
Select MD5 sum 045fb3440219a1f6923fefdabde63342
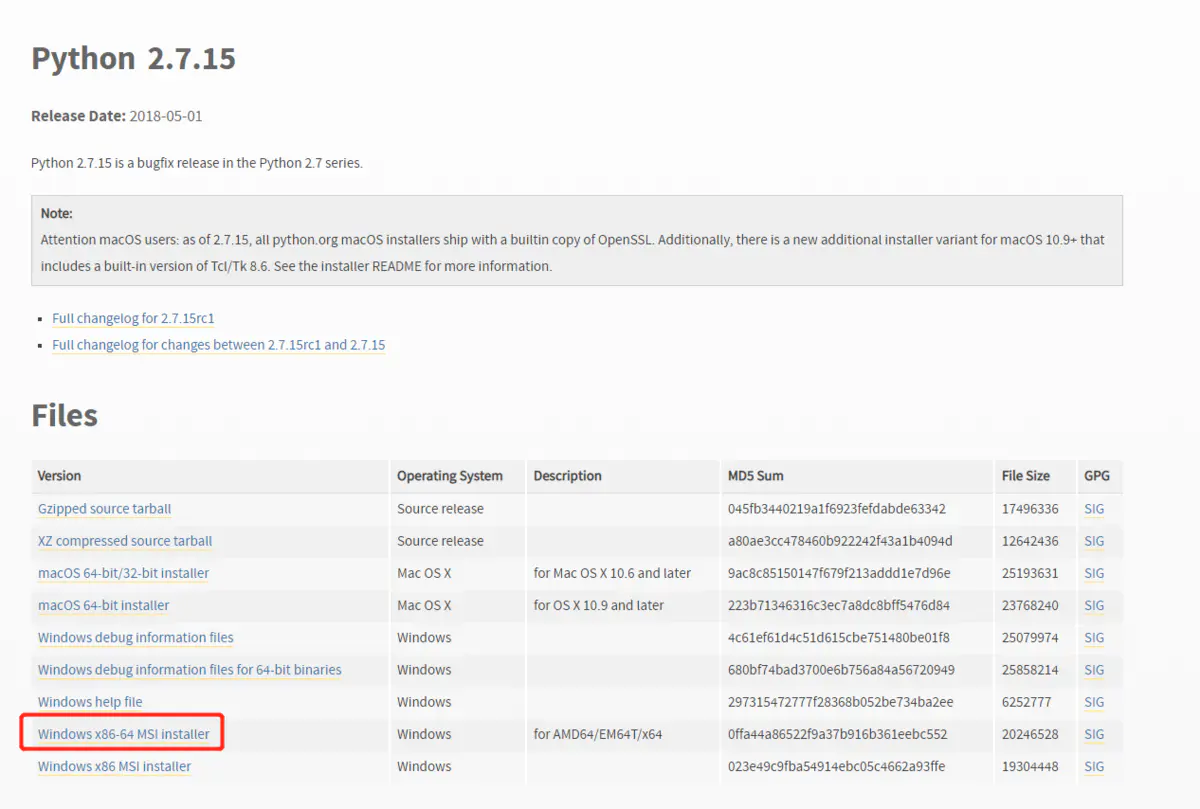point(837,509)
